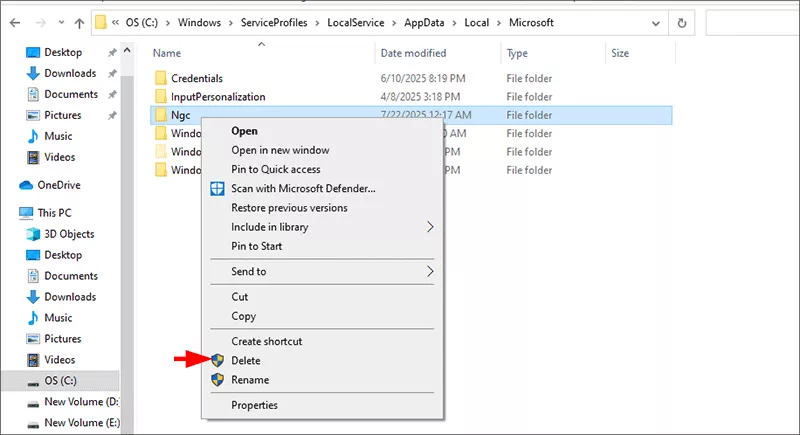Image resolution: width=800 pixels, height=435 pixels.
Task: Select the Ngc folder icon
Action: point(161,115)
